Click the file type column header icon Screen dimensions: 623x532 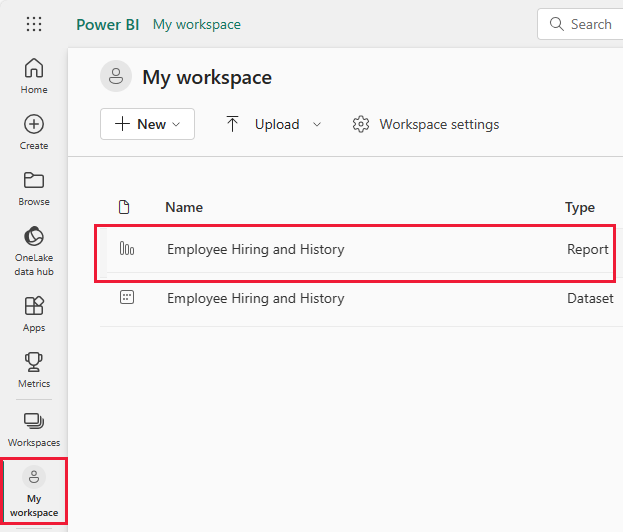pos(124,207)
